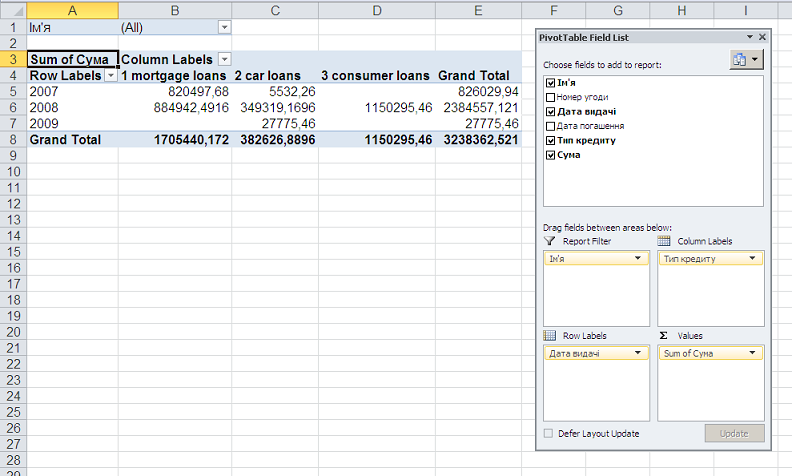Select the row 8 header

coord(12,140)
